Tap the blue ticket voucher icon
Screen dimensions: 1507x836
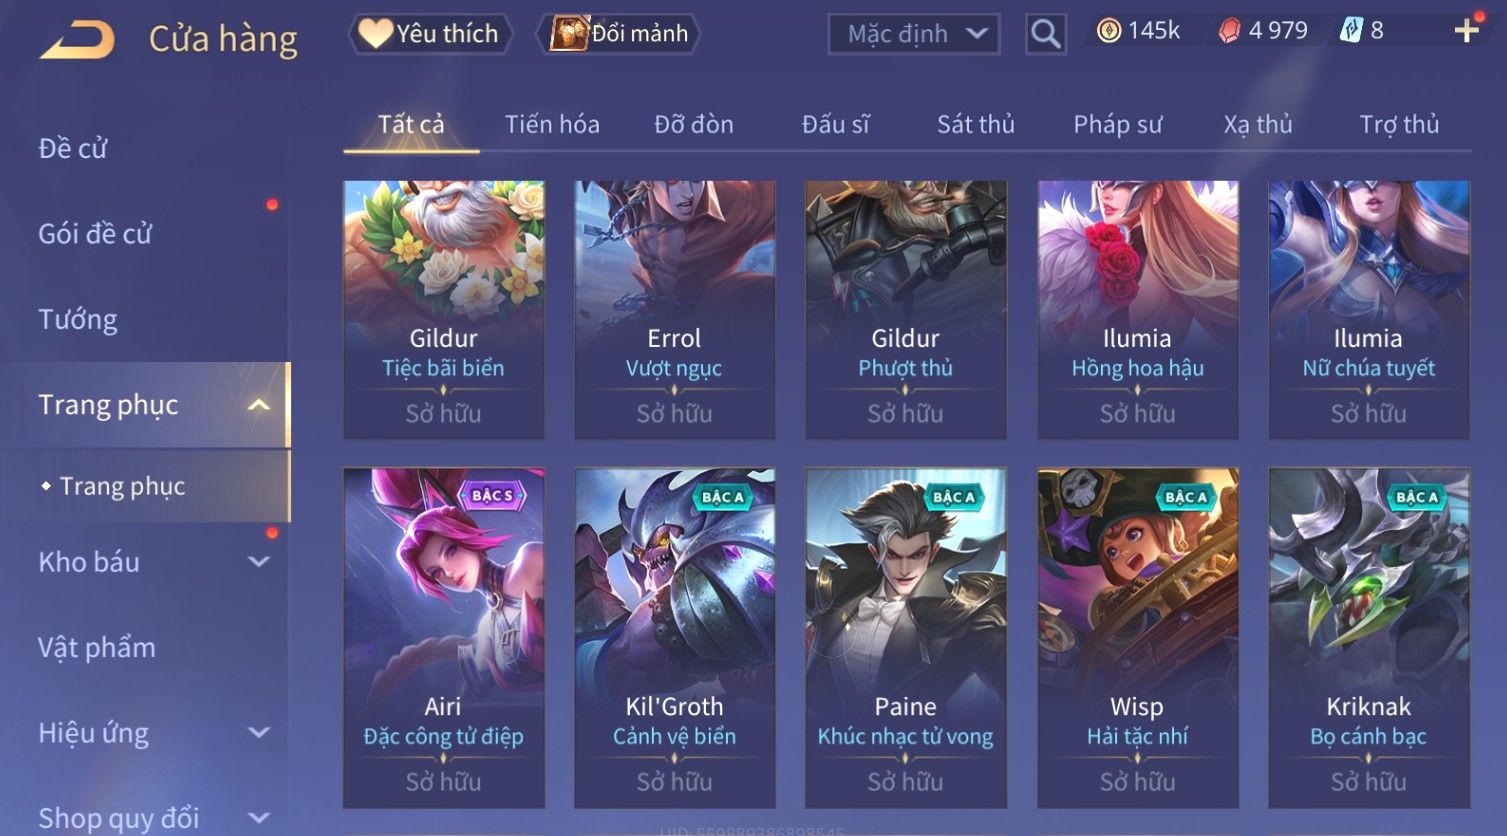pos(1350,31)
